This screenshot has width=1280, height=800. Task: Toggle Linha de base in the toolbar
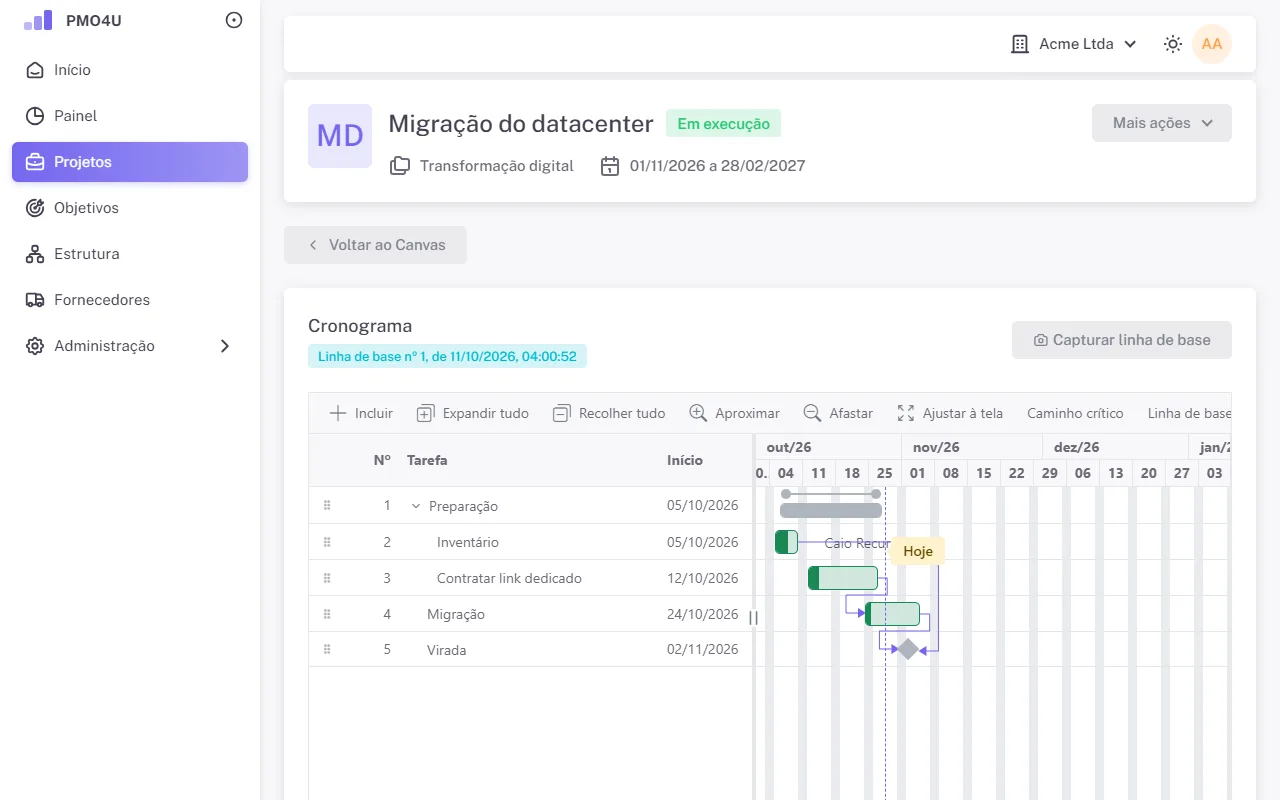click(x=1189, y=413)
